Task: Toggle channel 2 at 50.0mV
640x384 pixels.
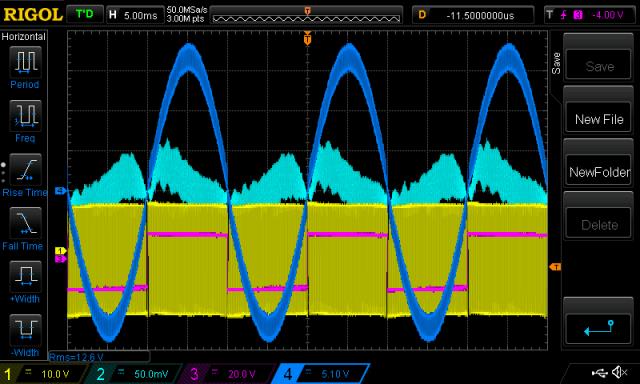Action: [x=135, y=374]
